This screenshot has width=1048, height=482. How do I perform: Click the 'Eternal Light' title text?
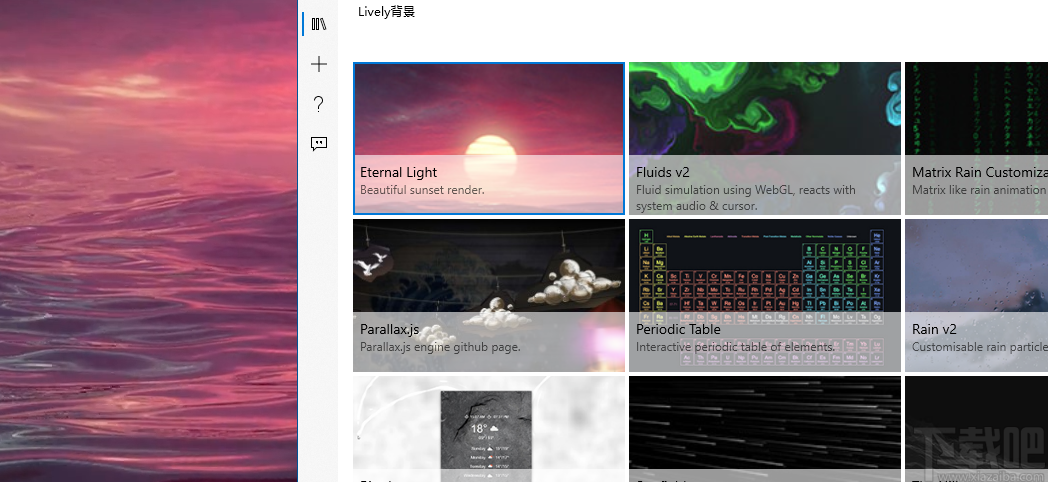pos(398,172)
